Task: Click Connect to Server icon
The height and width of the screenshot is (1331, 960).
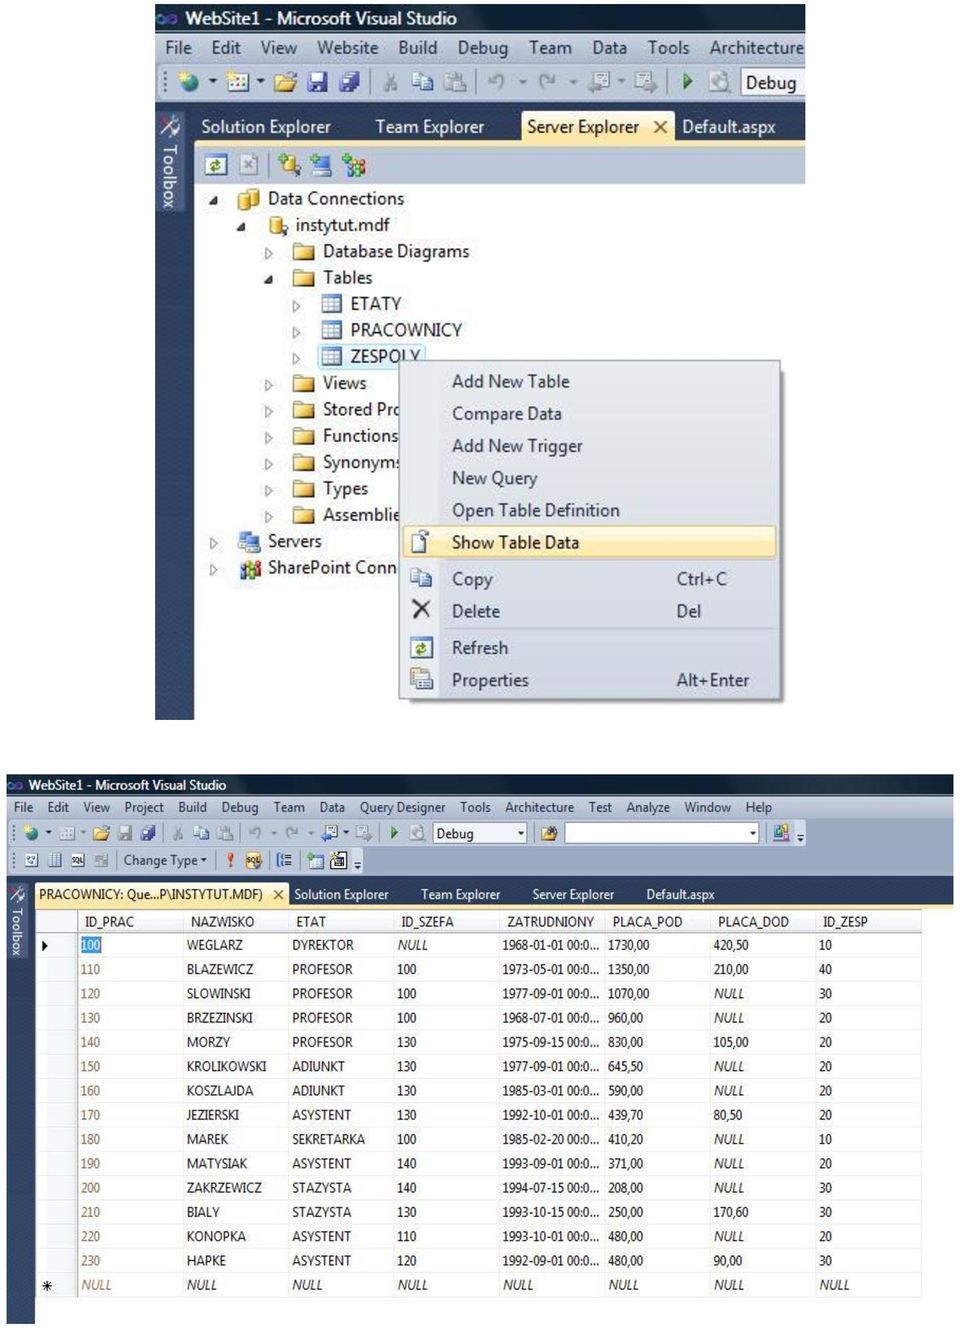Action: tap(320, 165)
